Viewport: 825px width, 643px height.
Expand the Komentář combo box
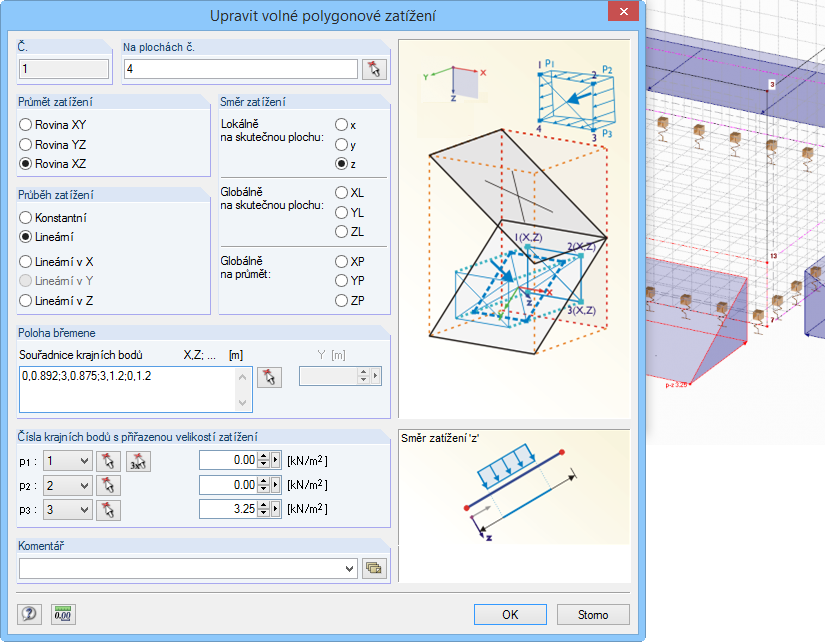349,568
